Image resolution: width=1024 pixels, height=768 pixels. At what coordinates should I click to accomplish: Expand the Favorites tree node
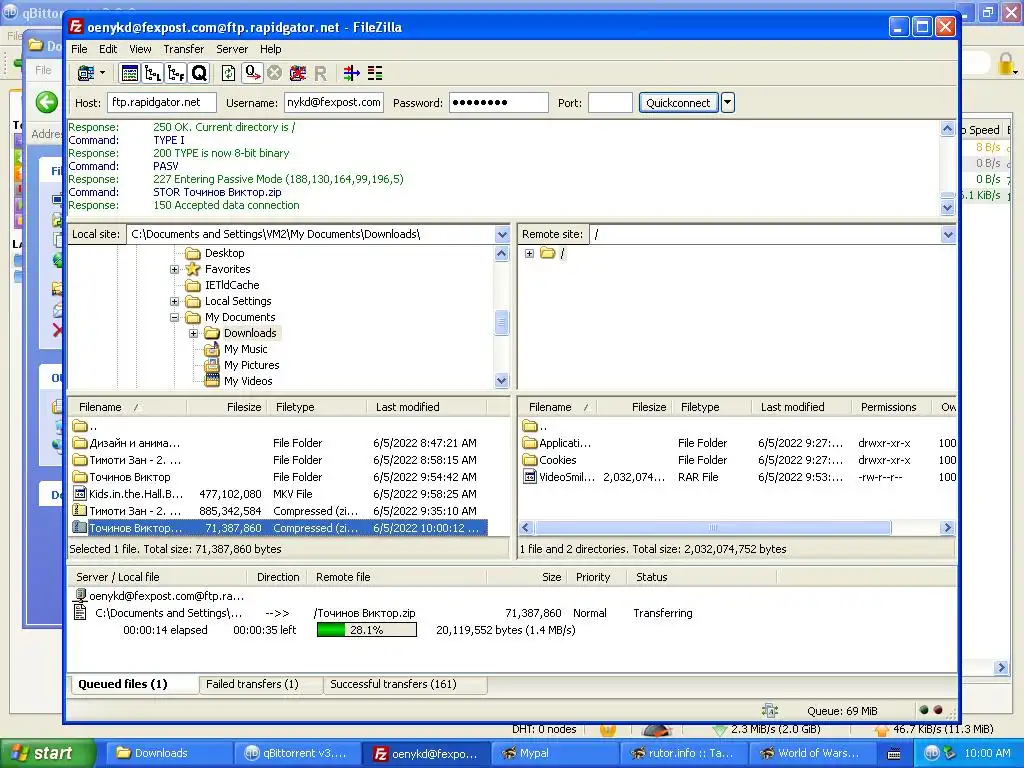click(x=174, y=269)
